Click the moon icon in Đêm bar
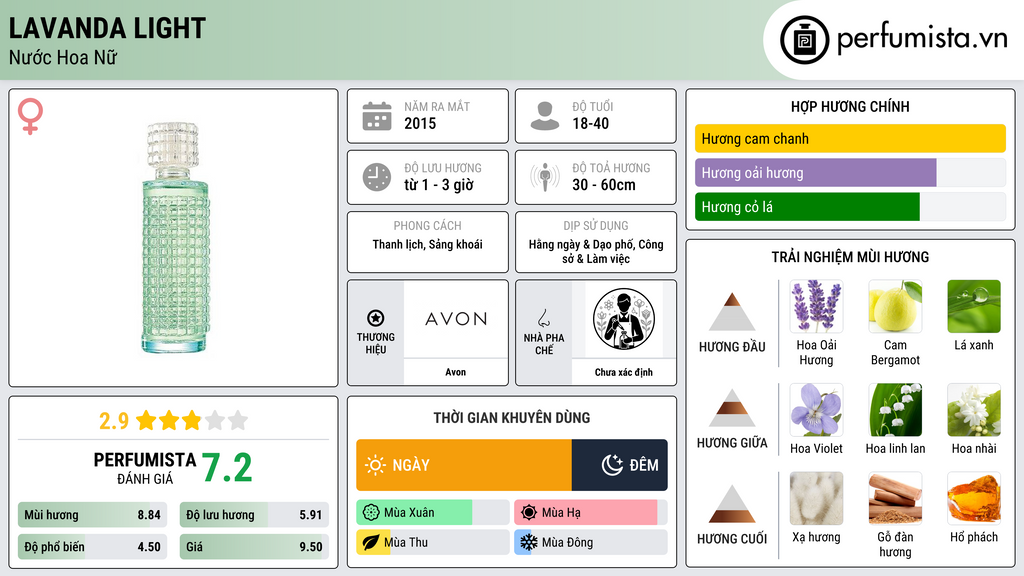The width and height of the screenshot is (1024, 576). pos(612,465)
